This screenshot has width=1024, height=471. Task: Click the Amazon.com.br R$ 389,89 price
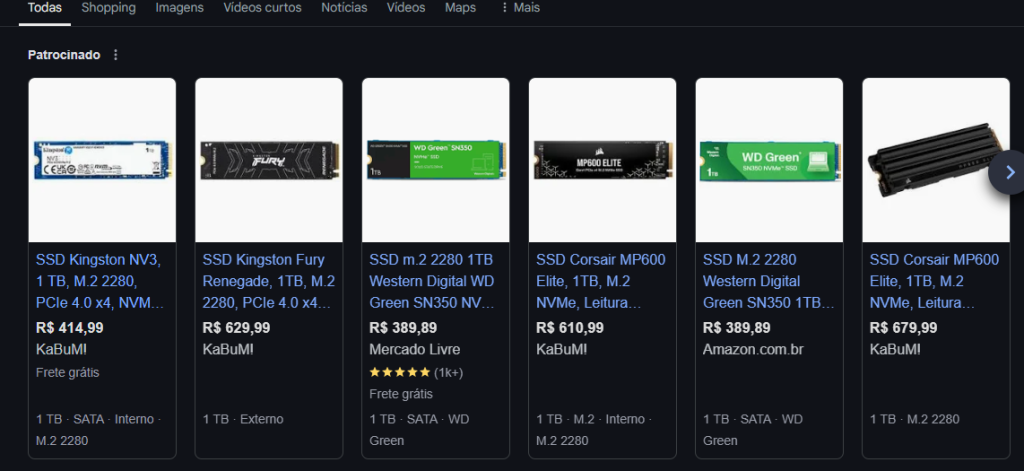737,328
